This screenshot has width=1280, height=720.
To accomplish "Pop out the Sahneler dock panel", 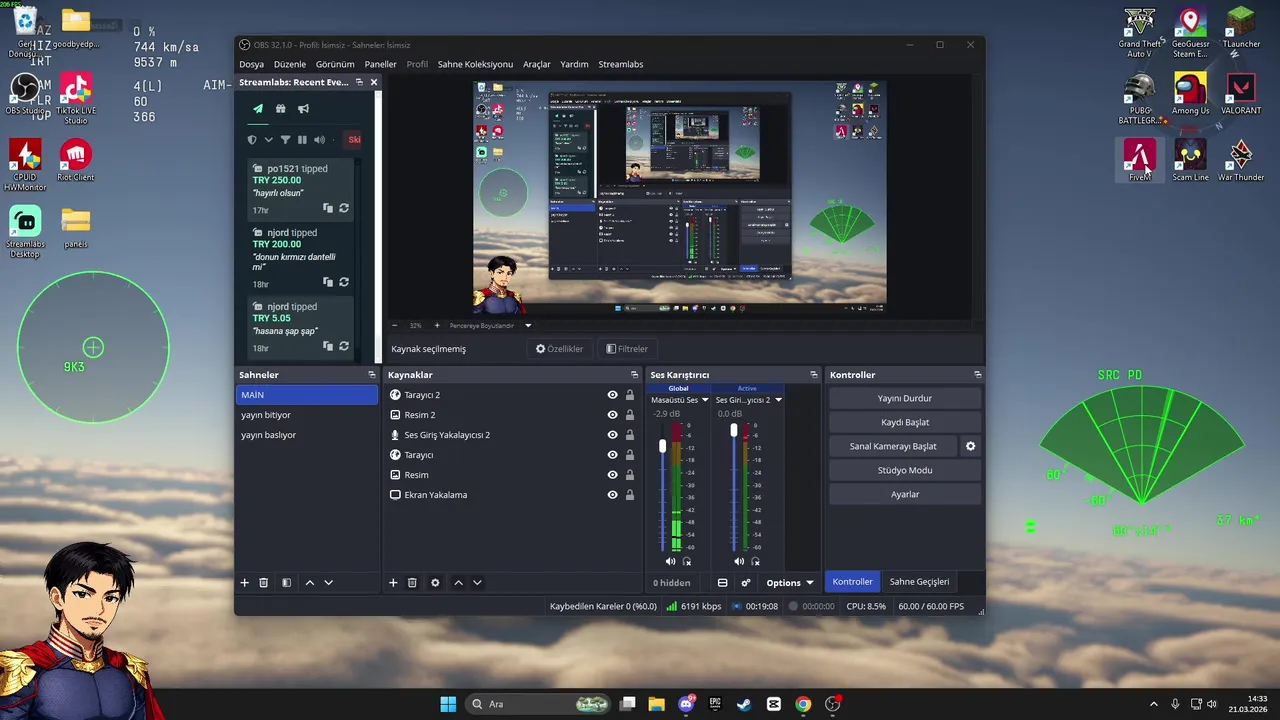I will 372,375.
